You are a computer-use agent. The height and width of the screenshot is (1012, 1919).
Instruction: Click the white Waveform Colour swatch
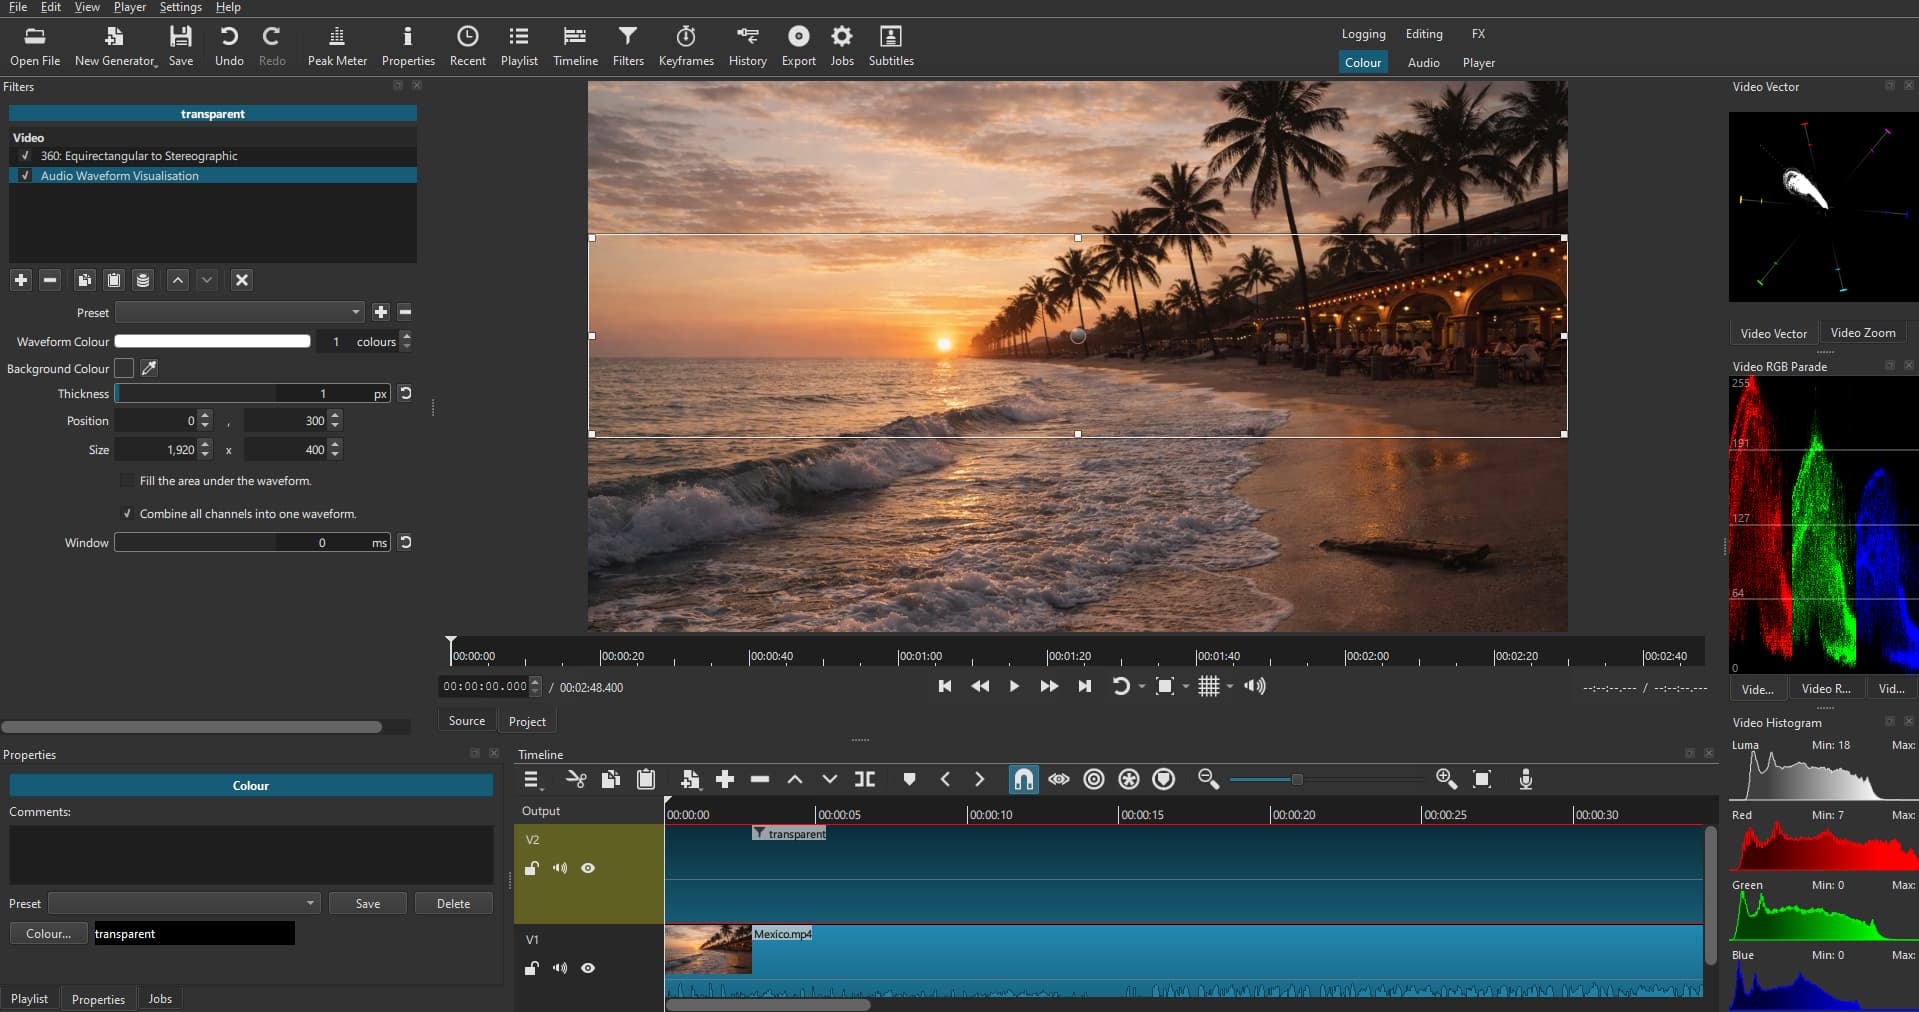pos(213,341)
